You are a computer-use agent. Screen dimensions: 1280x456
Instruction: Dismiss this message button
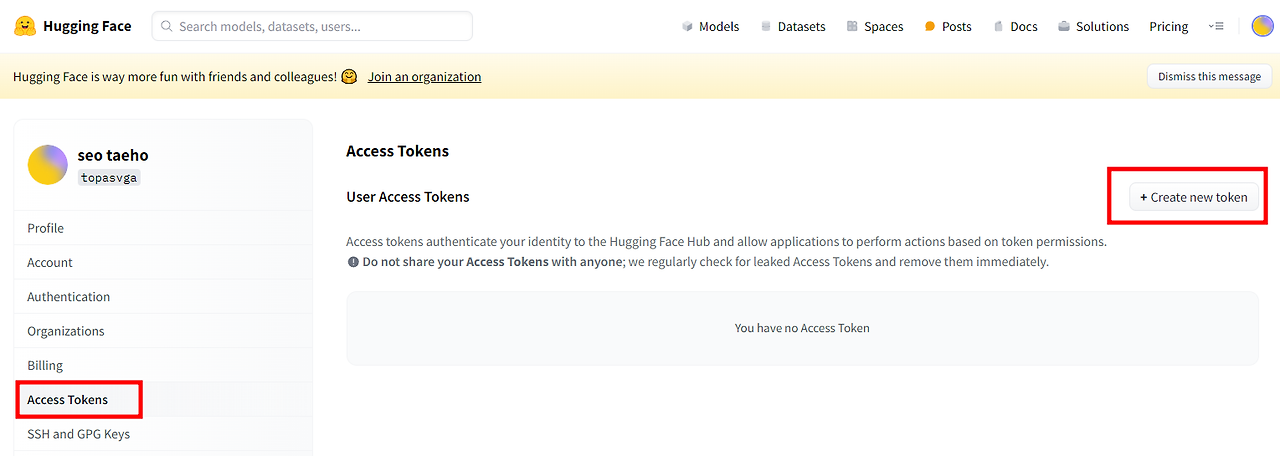1209,76
